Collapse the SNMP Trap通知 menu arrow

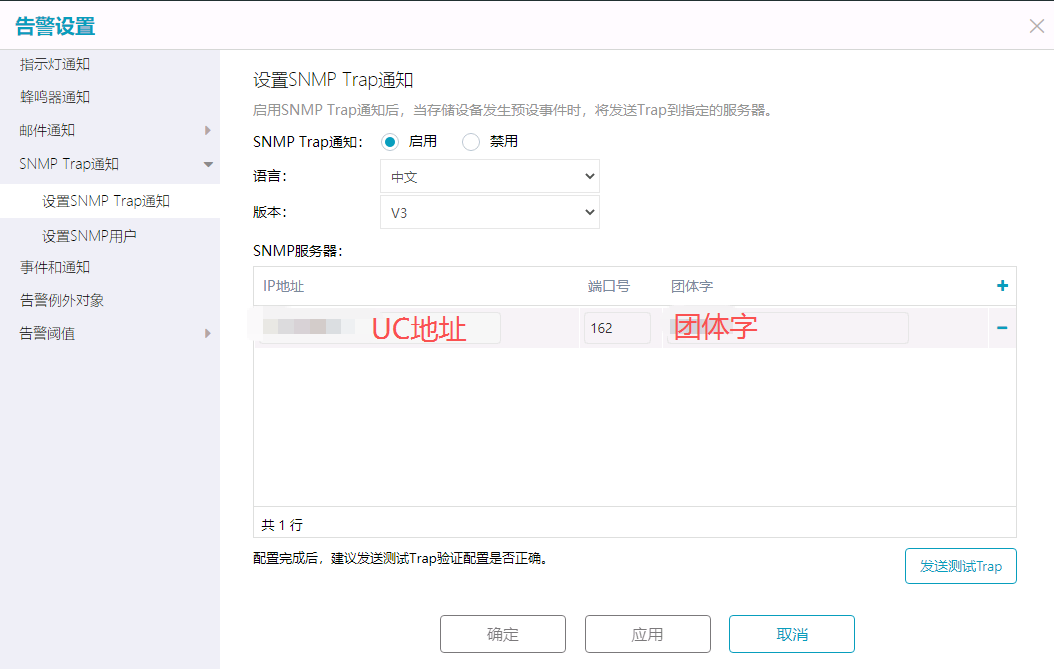click(x=208, y=164)
